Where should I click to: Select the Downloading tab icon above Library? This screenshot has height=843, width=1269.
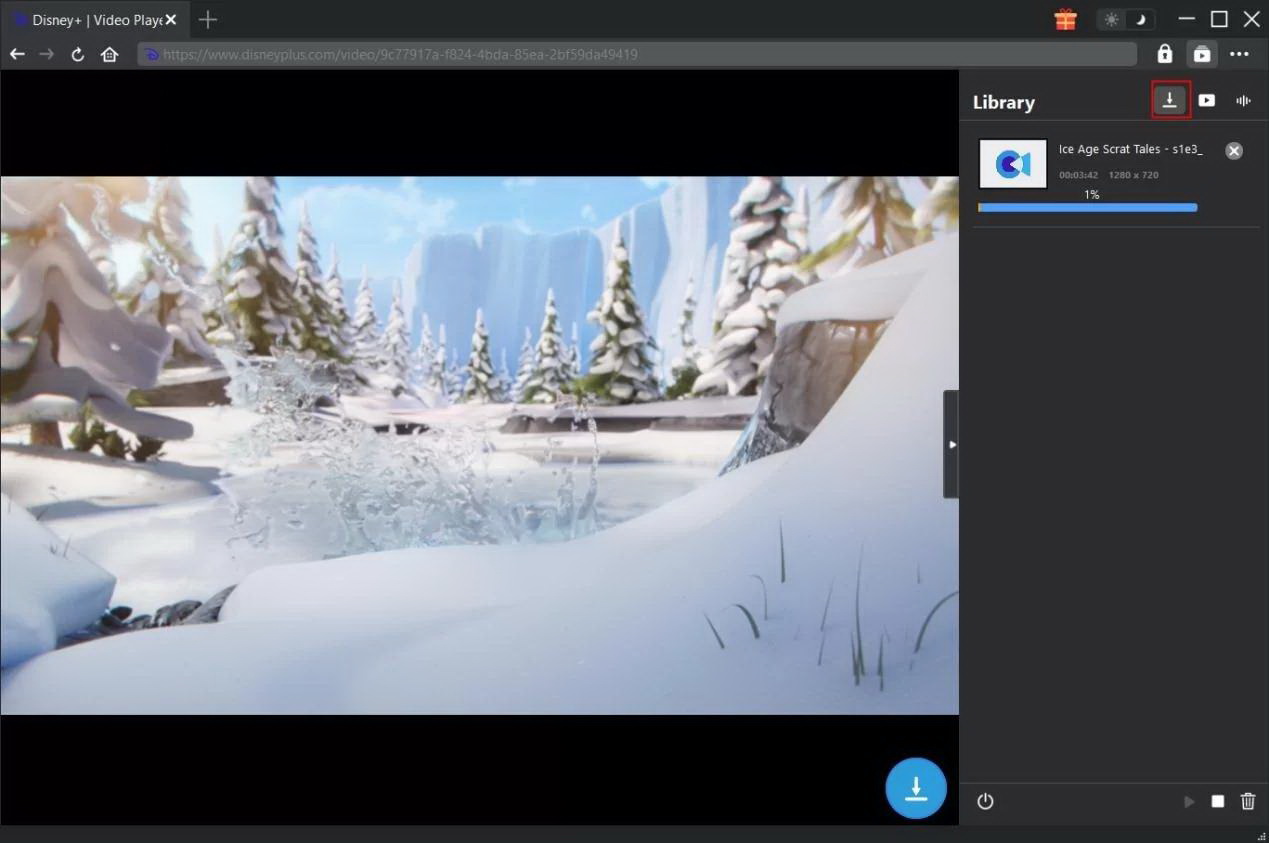(x=1170, y=100)
